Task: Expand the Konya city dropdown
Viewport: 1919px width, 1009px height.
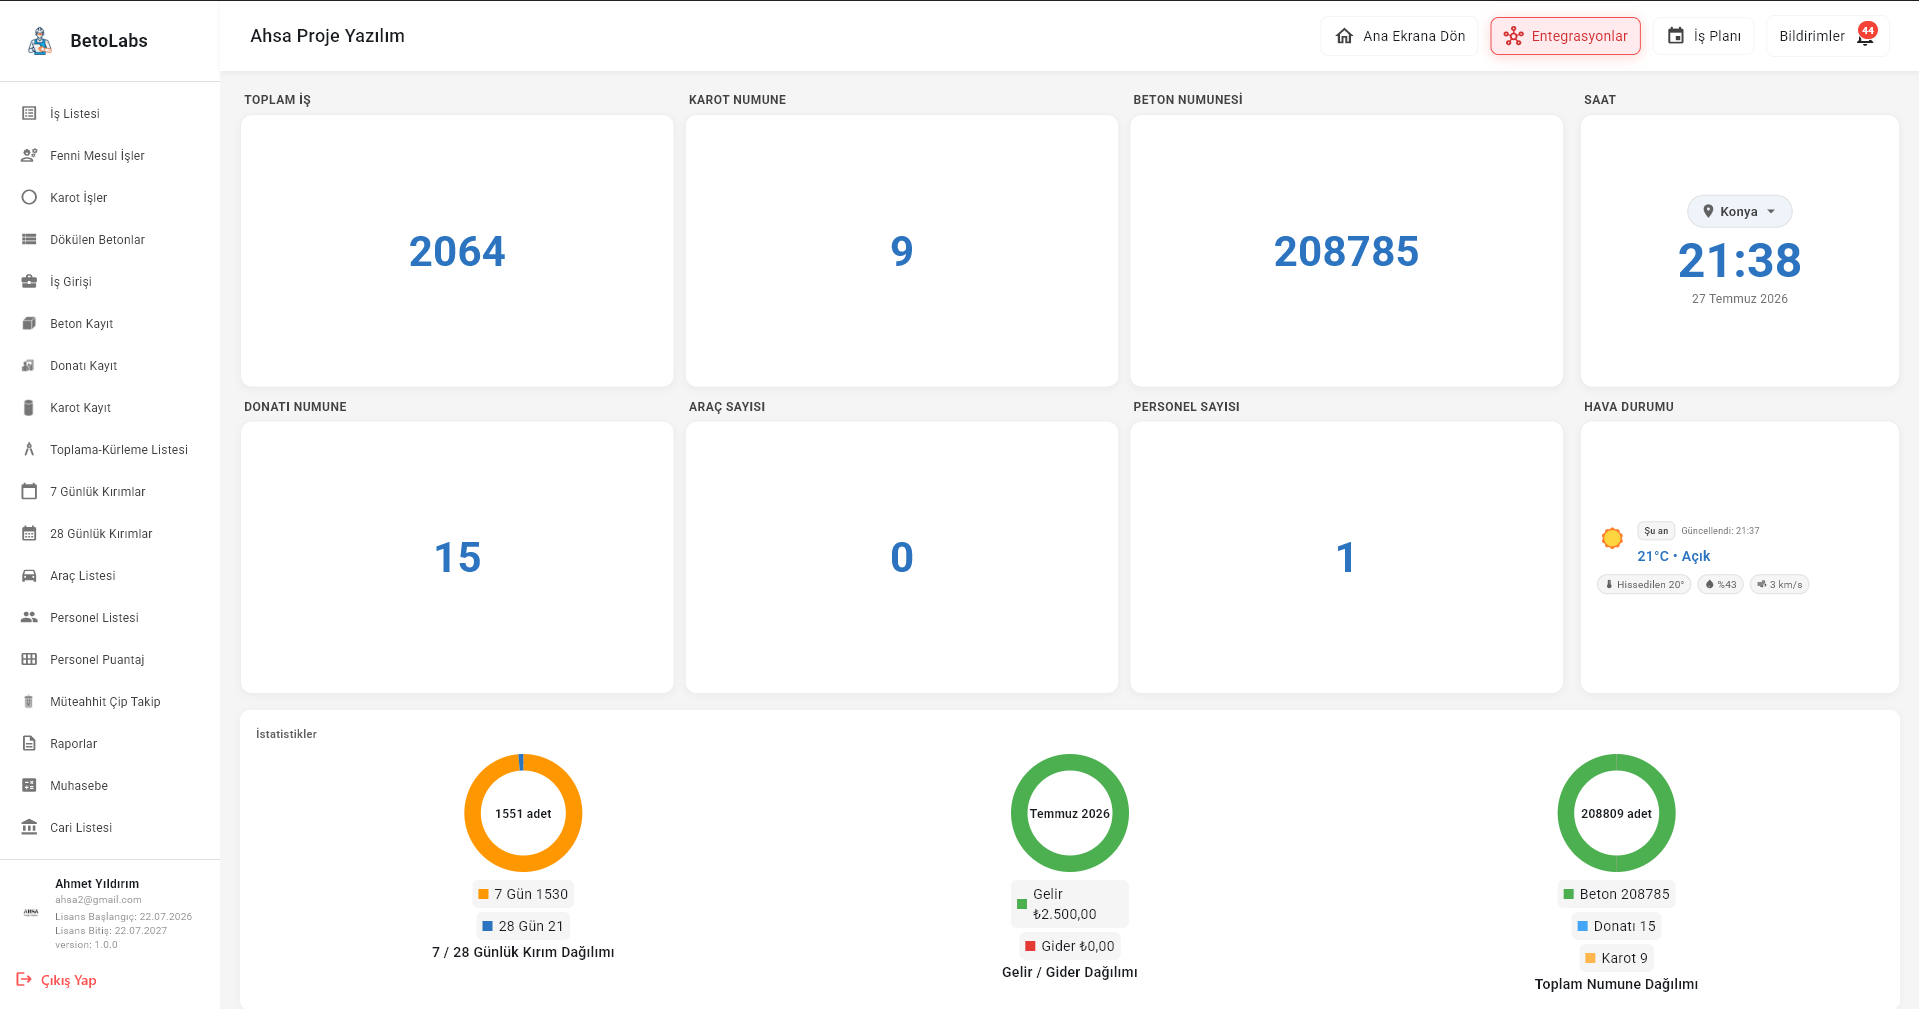Action: click(x=1739, y=212)
